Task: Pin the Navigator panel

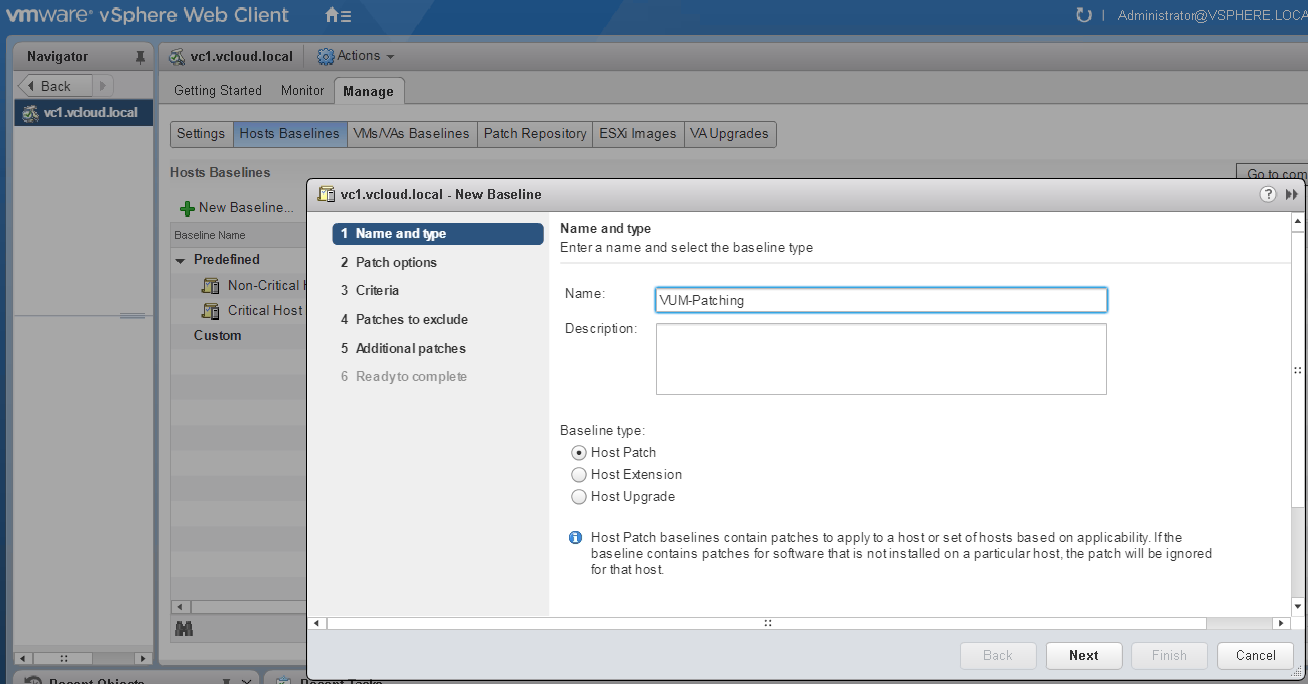Action: click(x=140, y=57)
